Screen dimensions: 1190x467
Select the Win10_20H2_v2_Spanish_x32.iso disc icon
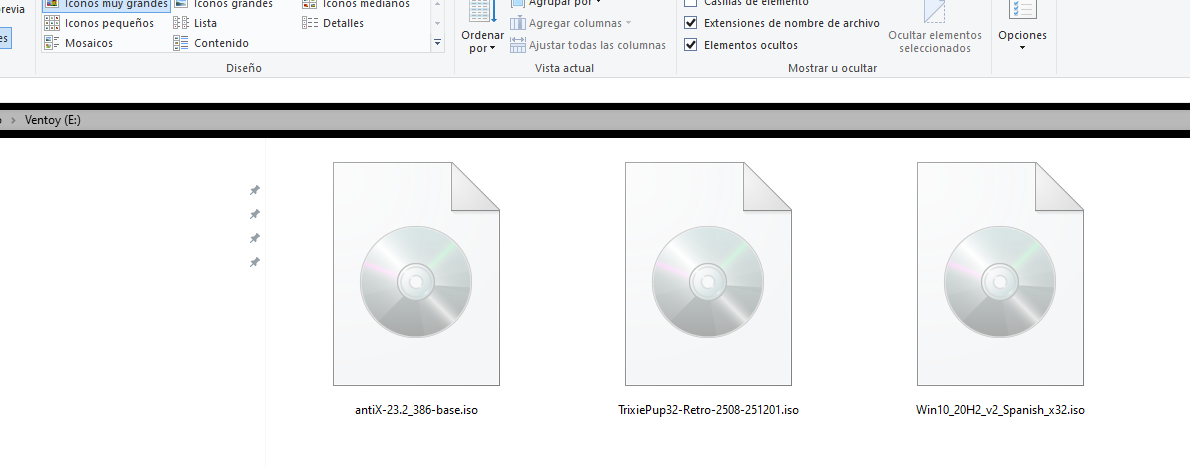point(1000,274)
